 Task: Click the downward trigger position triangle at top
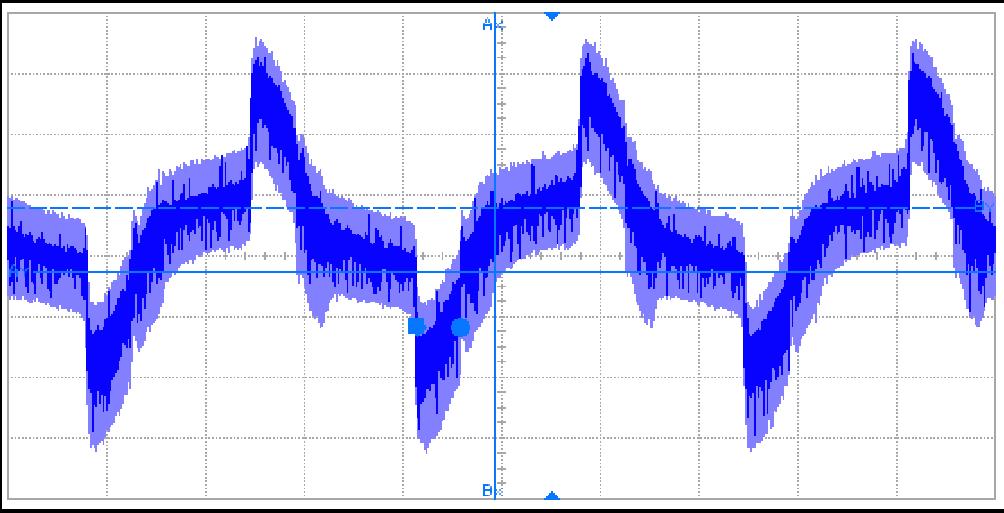coord(552,16)
